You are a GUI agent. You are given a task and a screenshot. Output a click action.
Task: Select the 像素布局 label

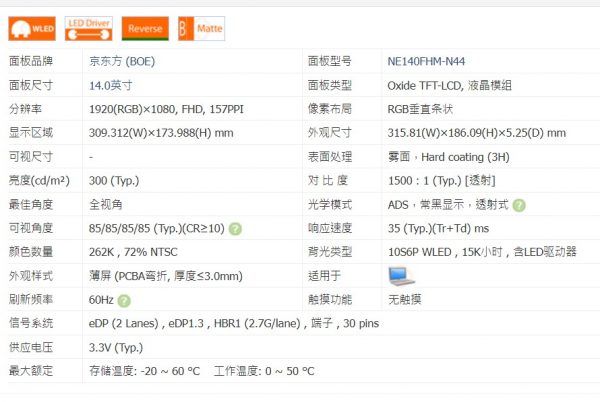[x=329, y=109]
